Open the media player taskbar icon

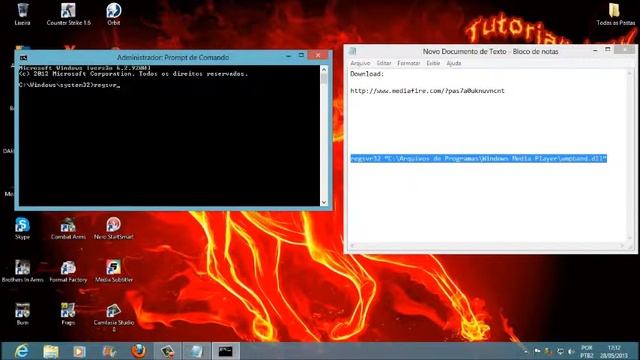[x=80, y=351]
